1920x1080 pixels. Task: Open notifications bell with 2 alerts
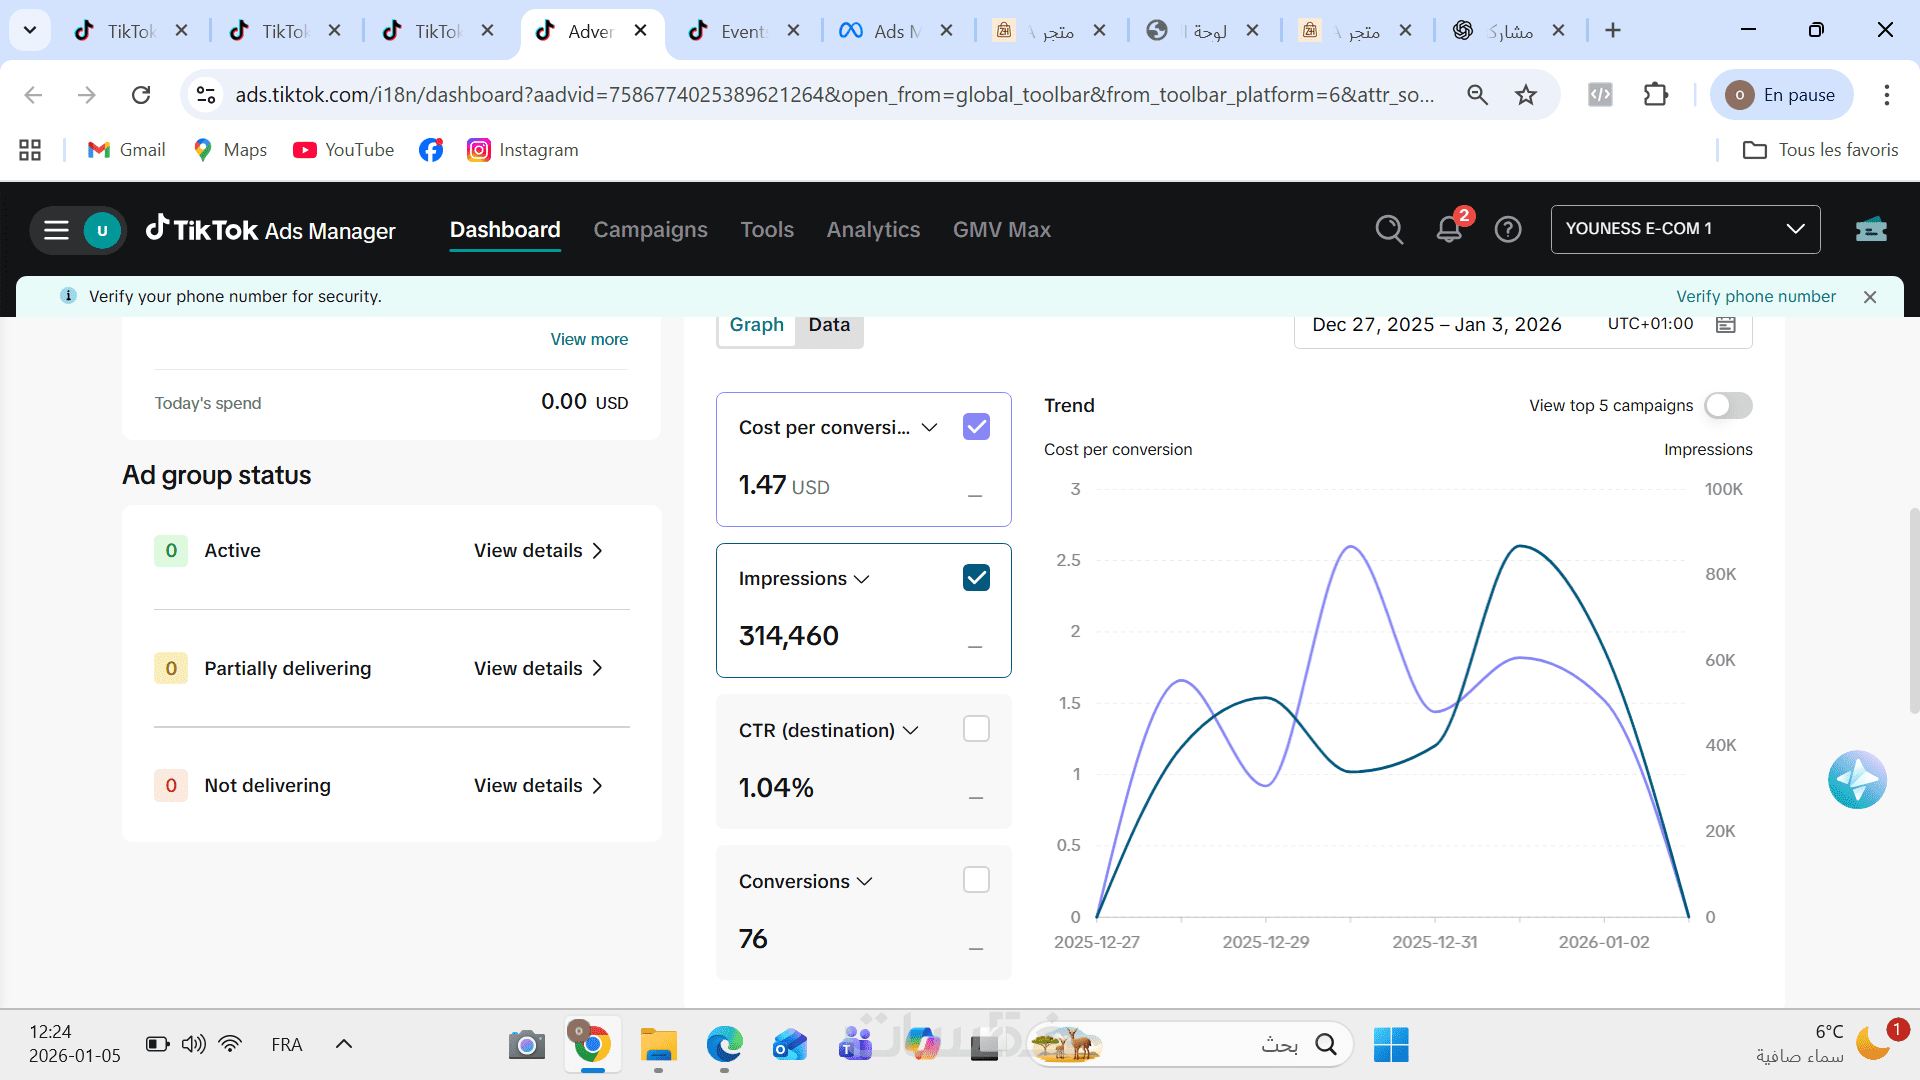(x=1449, y=230)
